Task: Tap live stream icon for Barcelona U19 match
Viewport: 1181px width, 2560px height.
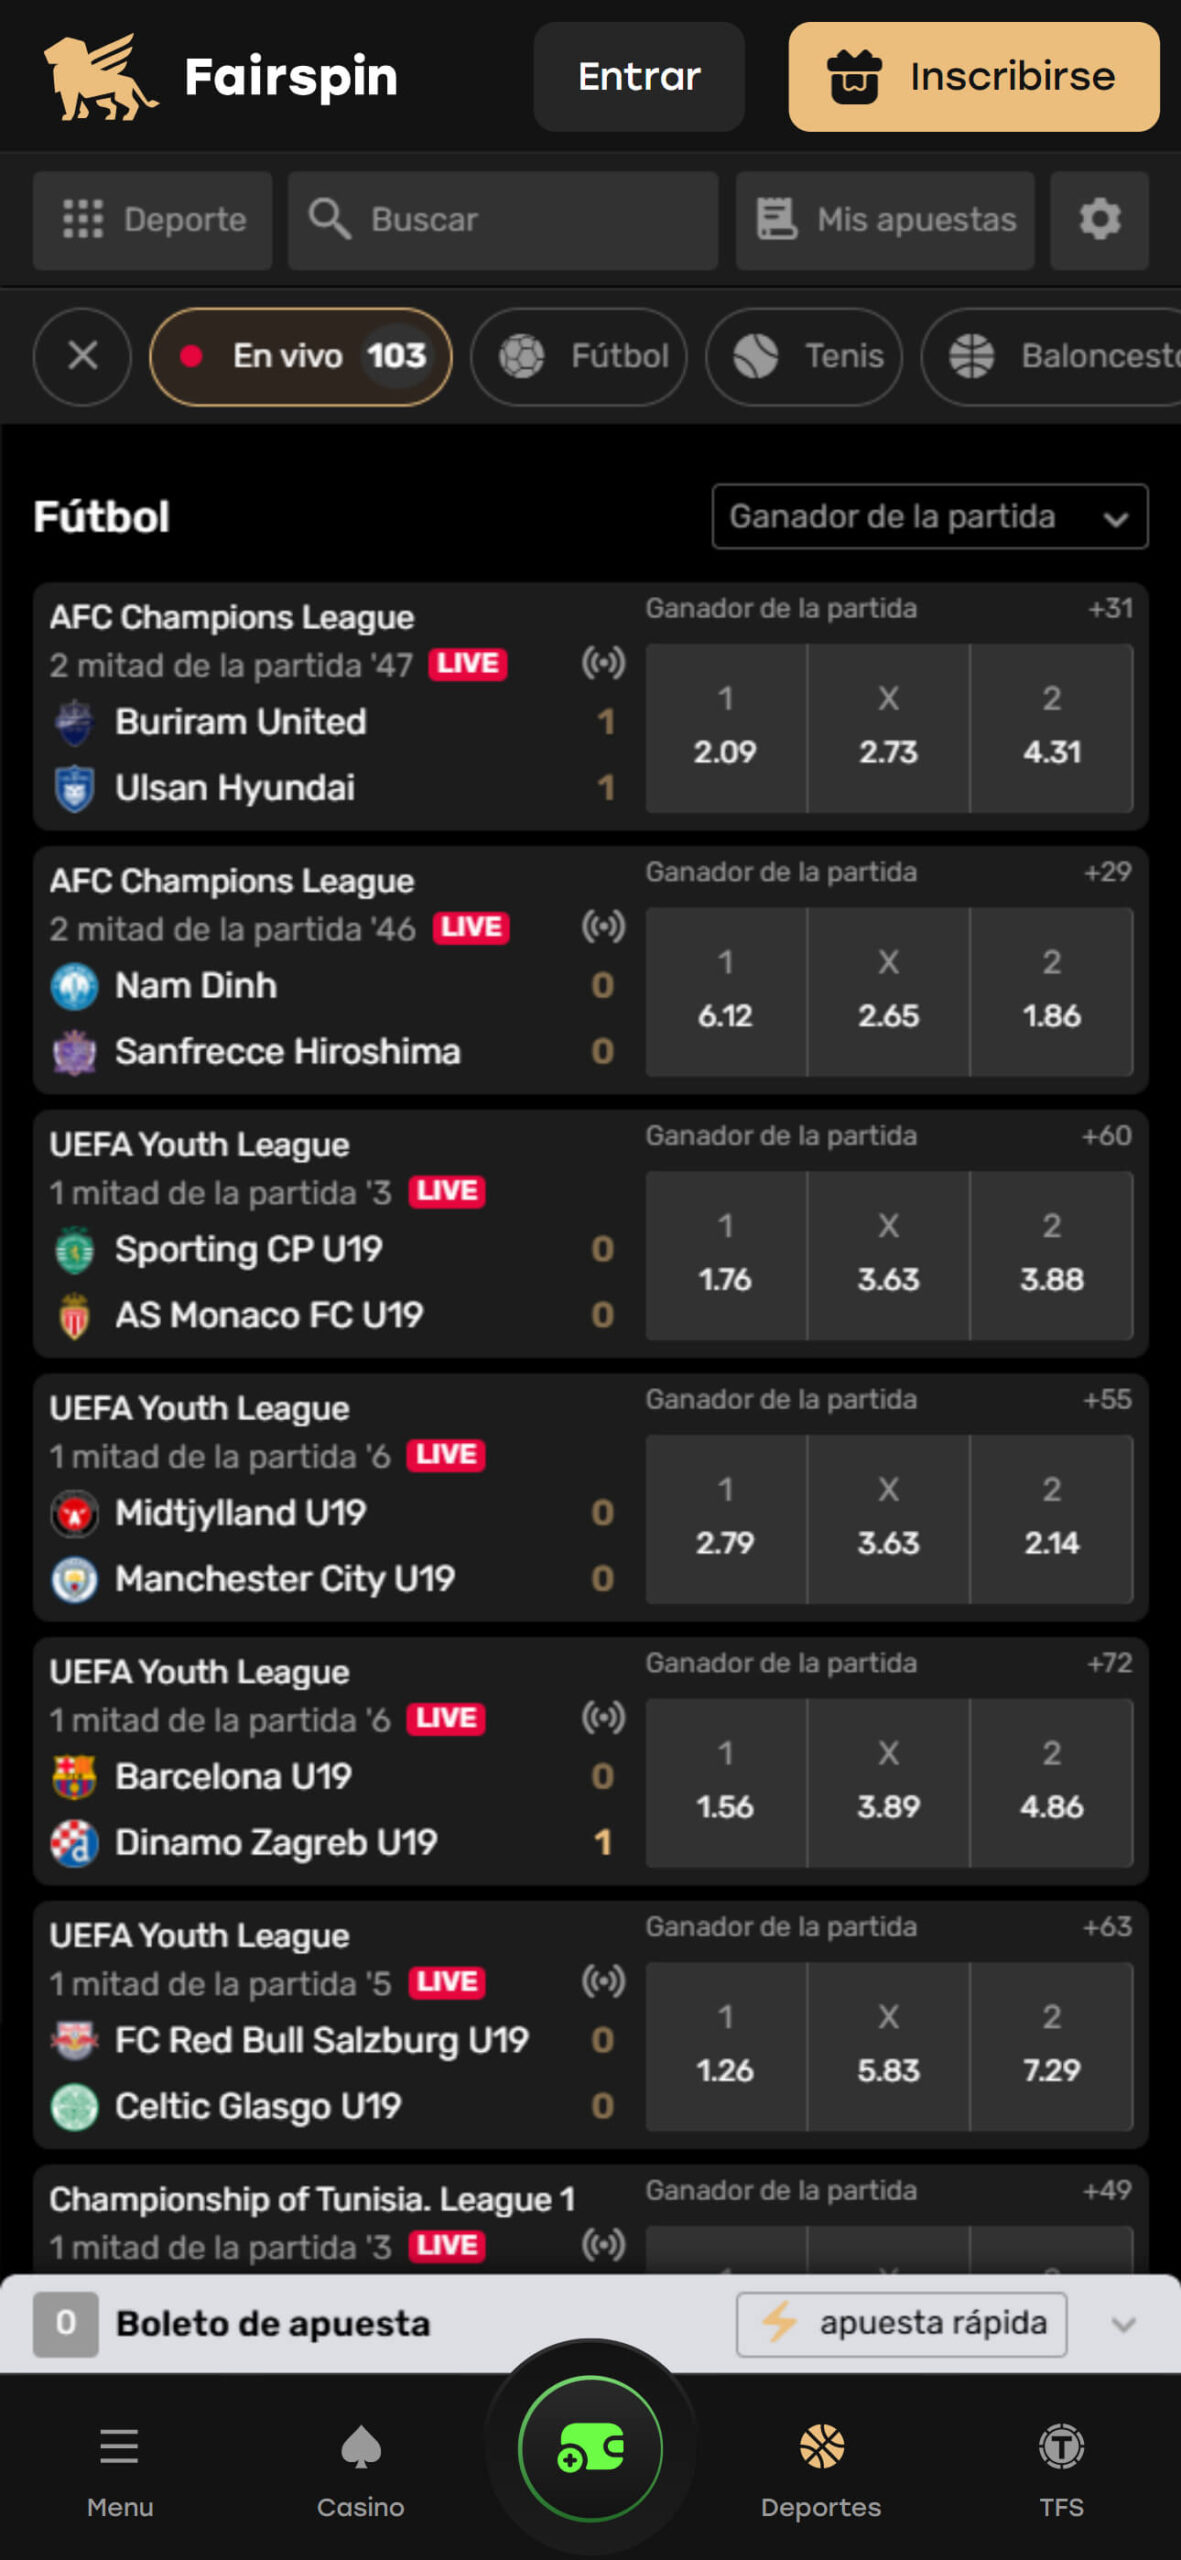Action: (604, 1718)
